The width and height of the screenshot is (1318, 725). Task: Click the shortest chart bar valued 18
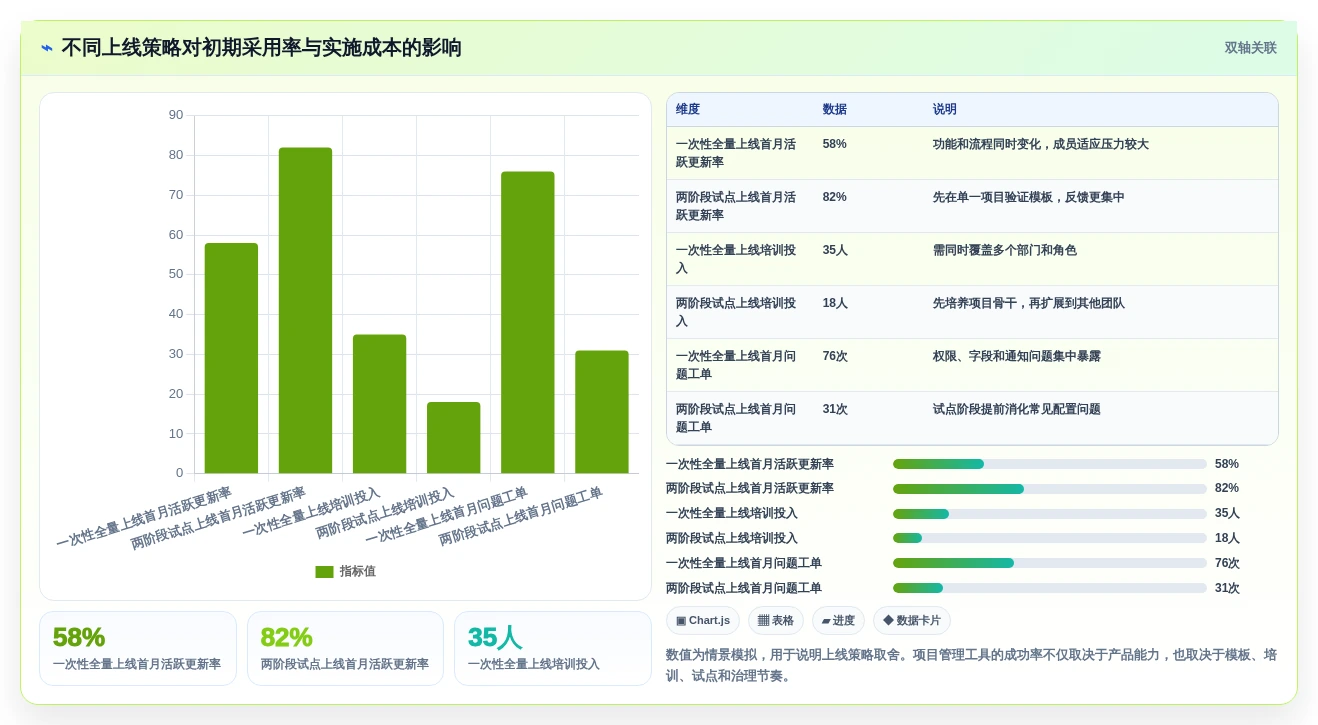[454, 438]
